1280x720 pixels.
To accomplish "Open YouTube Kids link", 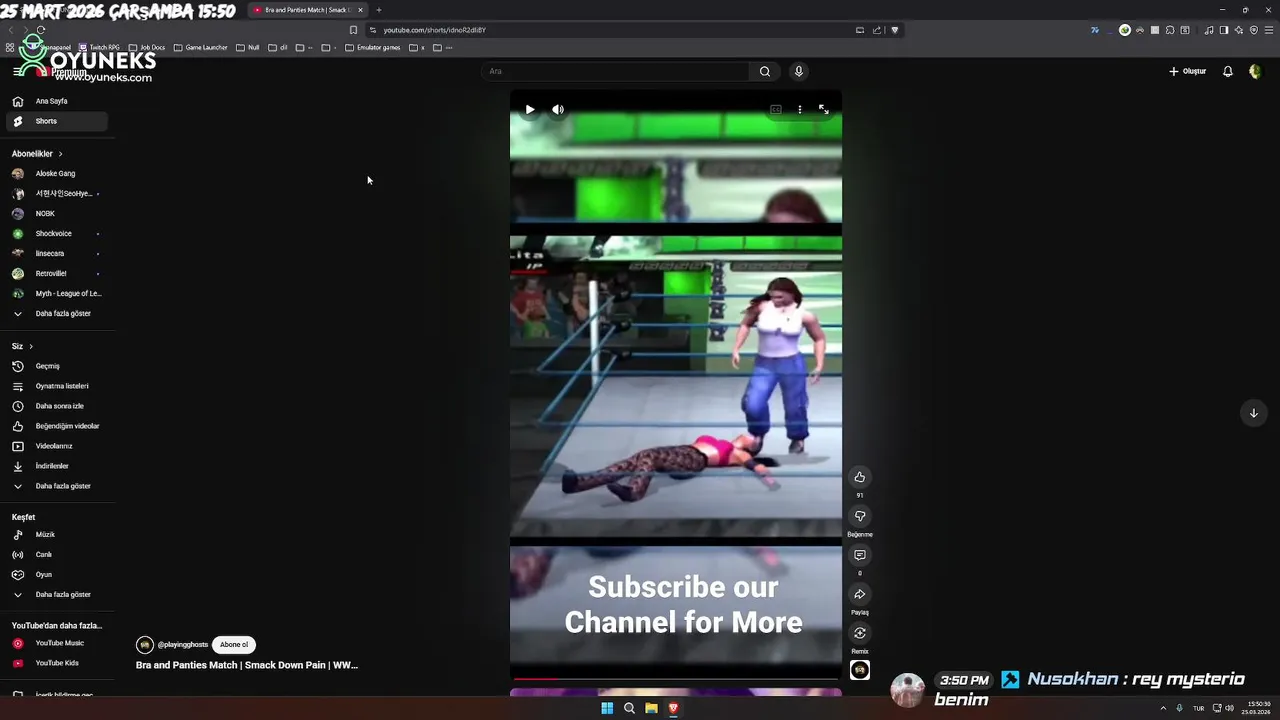I will point(56,663).
